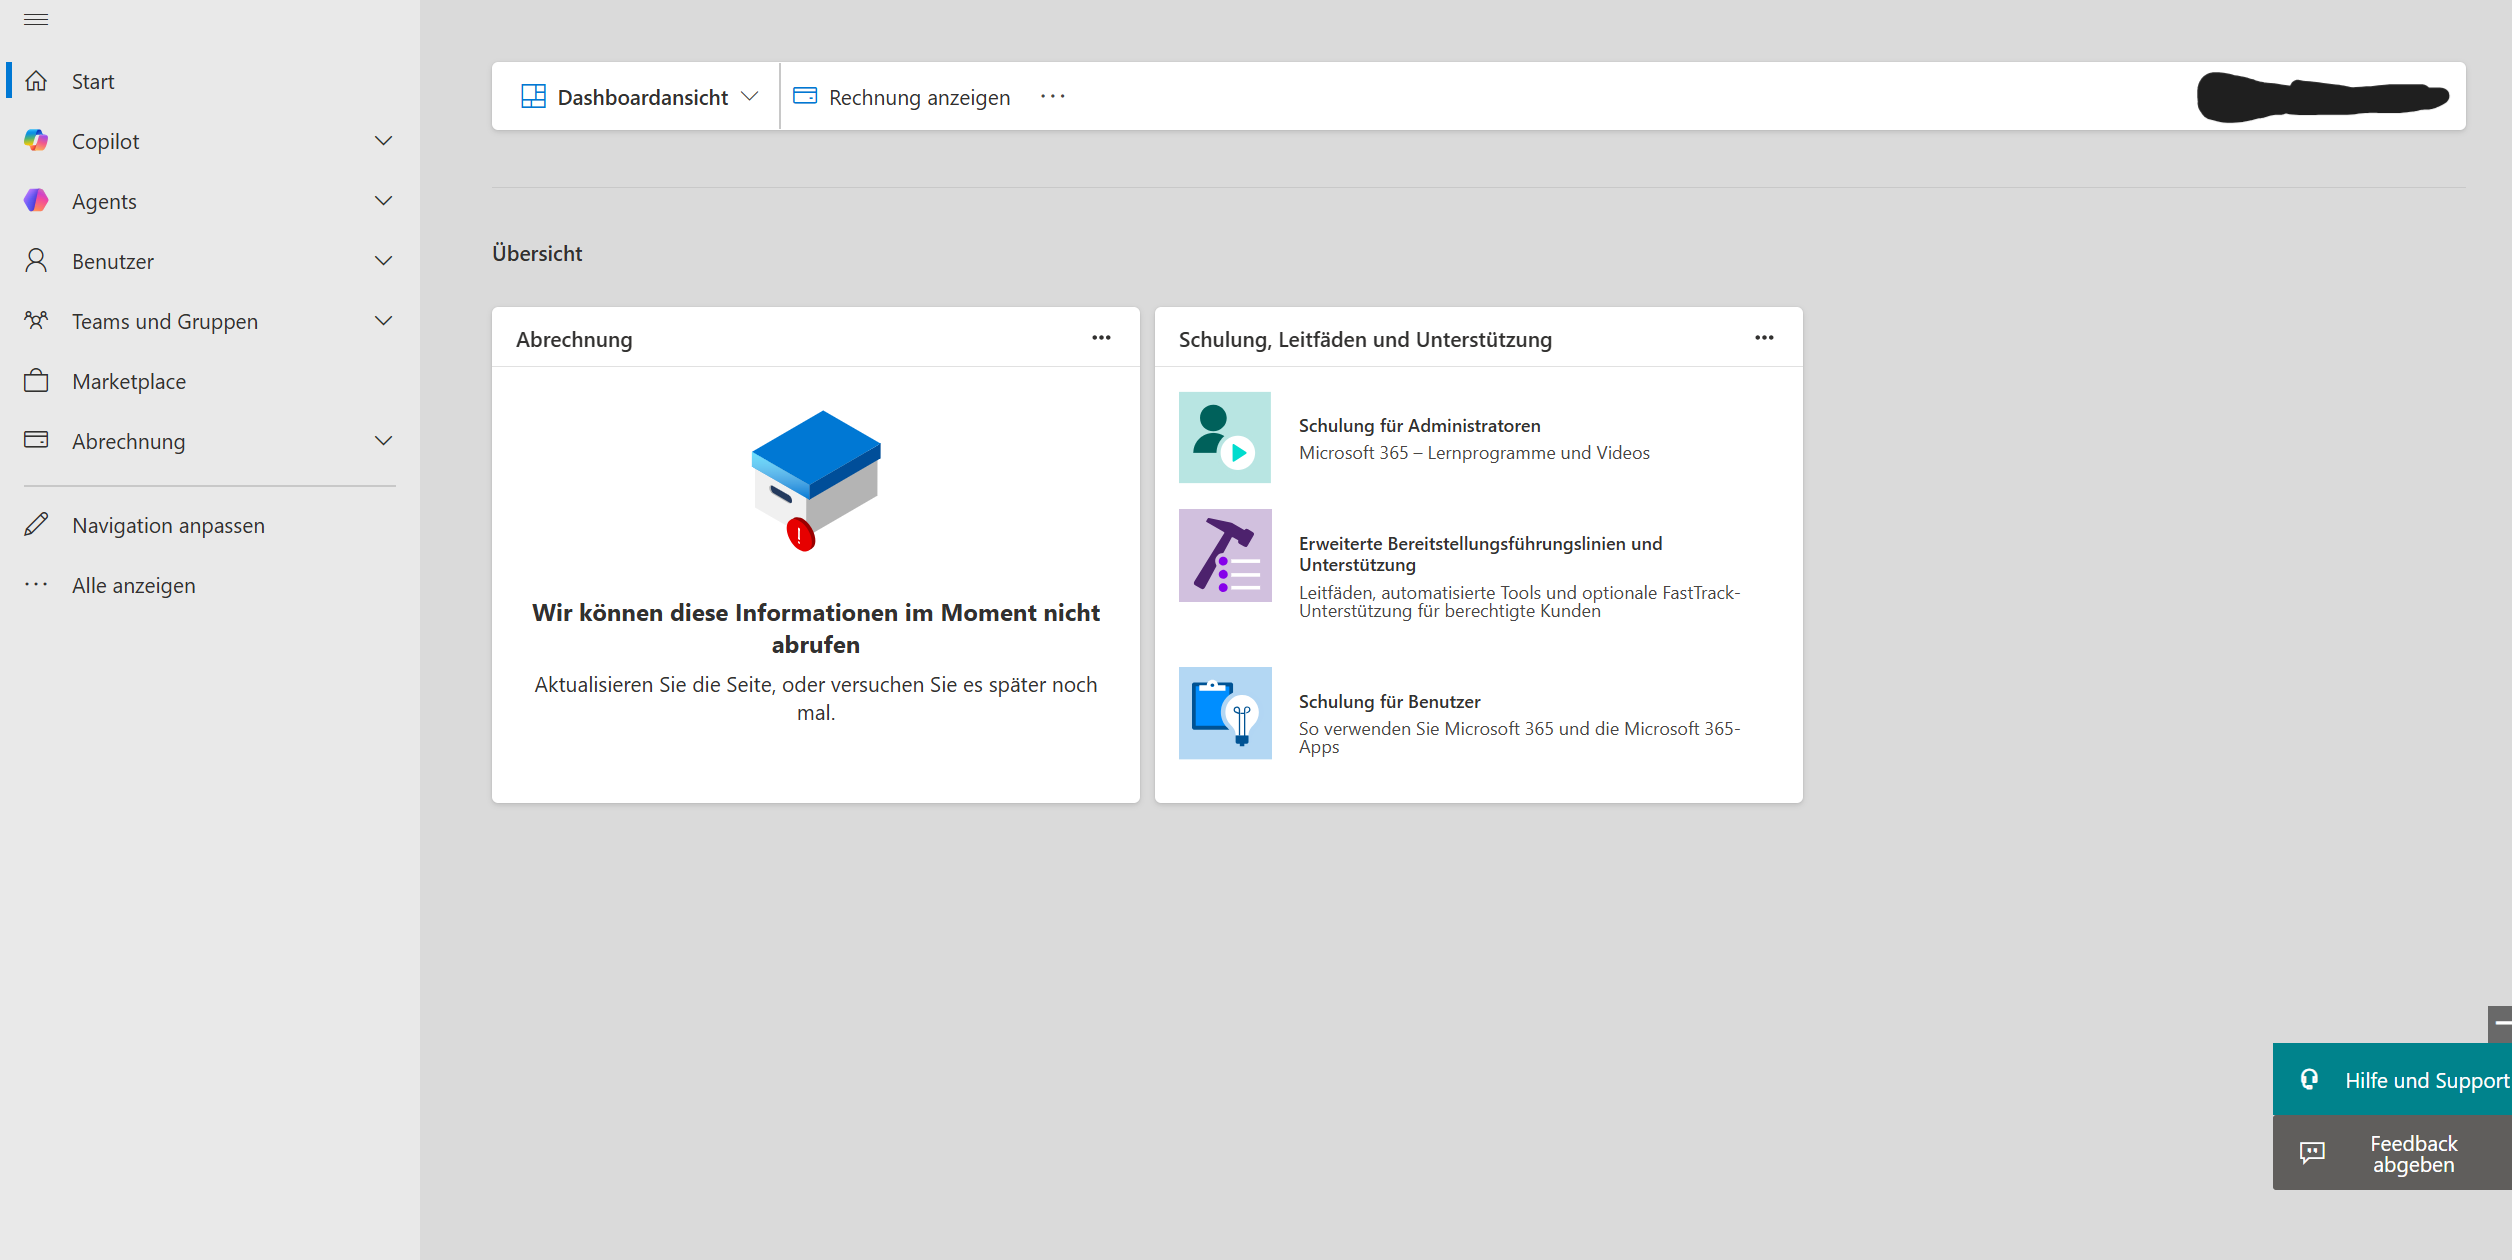Click the Teams und Gruppen icon
This screenshot has height=1260, width=2512.
[36, 321]
